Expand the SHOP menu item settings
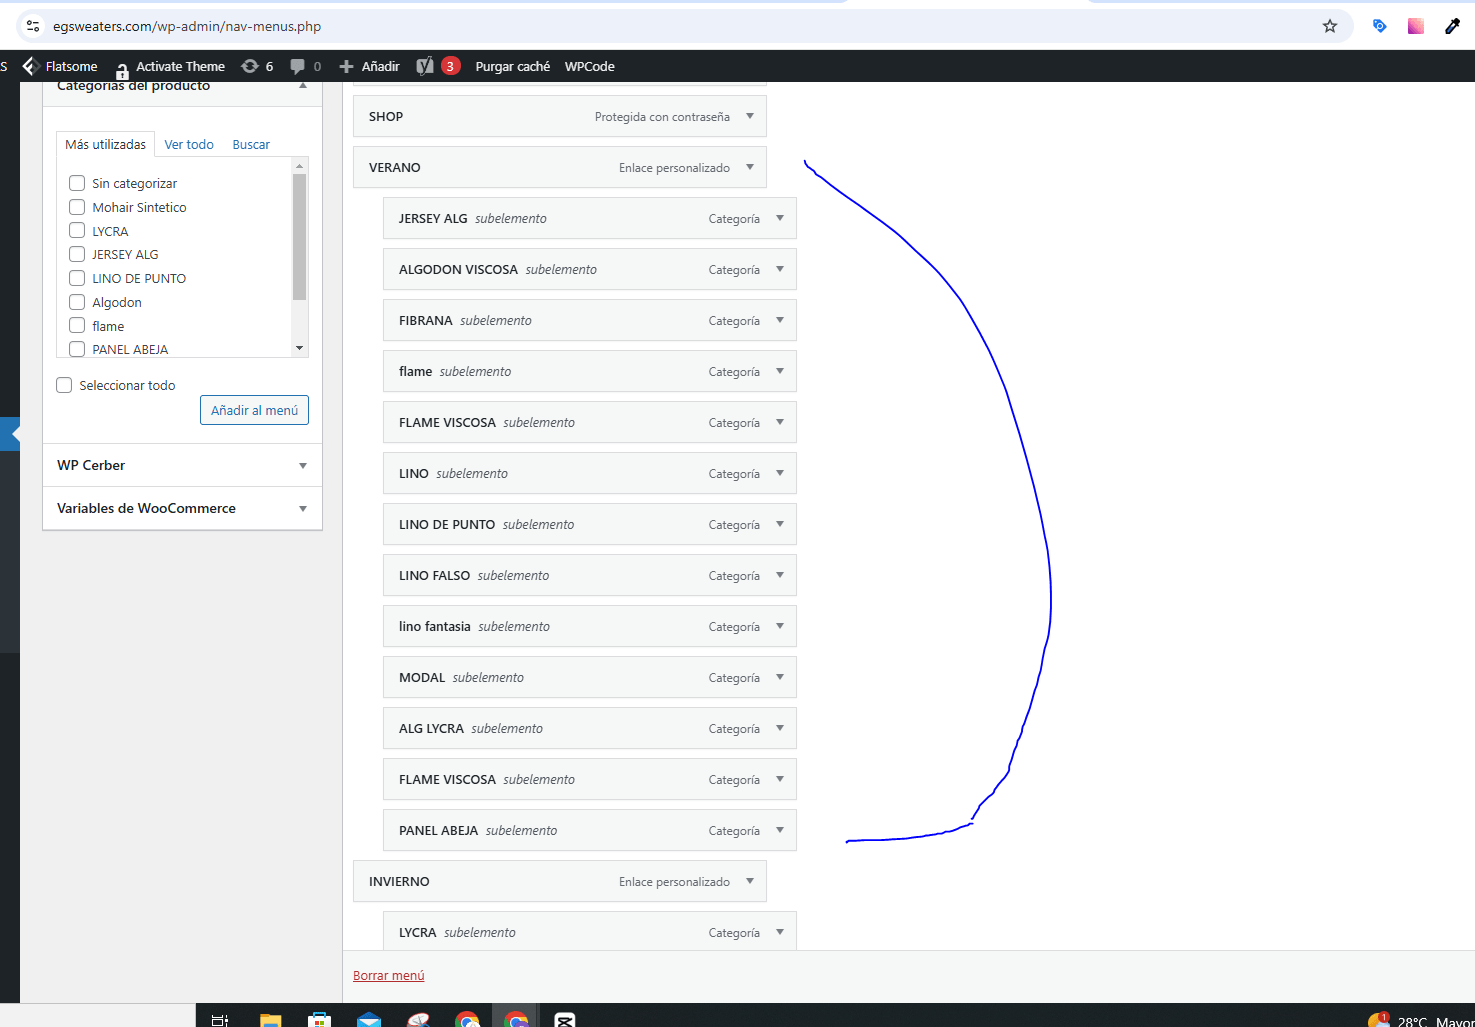 (x=750, y=116)
